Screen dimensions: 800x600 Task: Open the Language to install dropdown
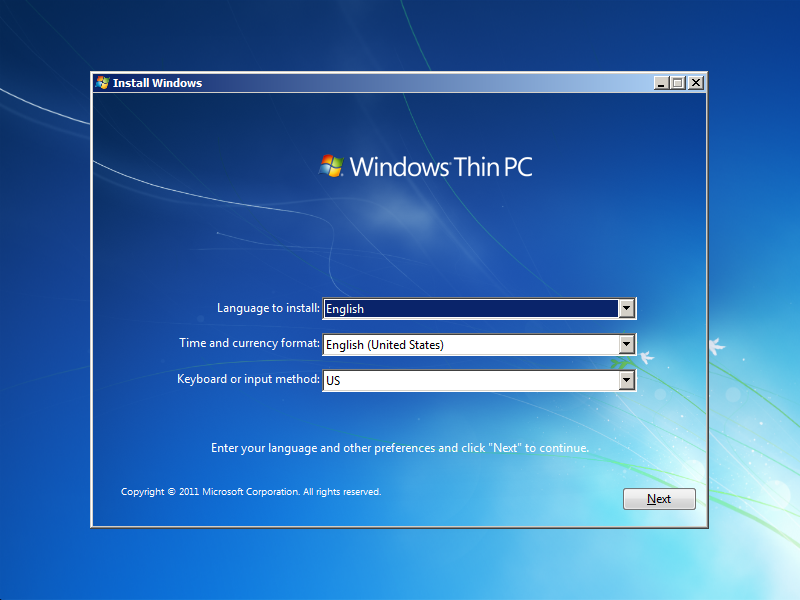[626, 308]
